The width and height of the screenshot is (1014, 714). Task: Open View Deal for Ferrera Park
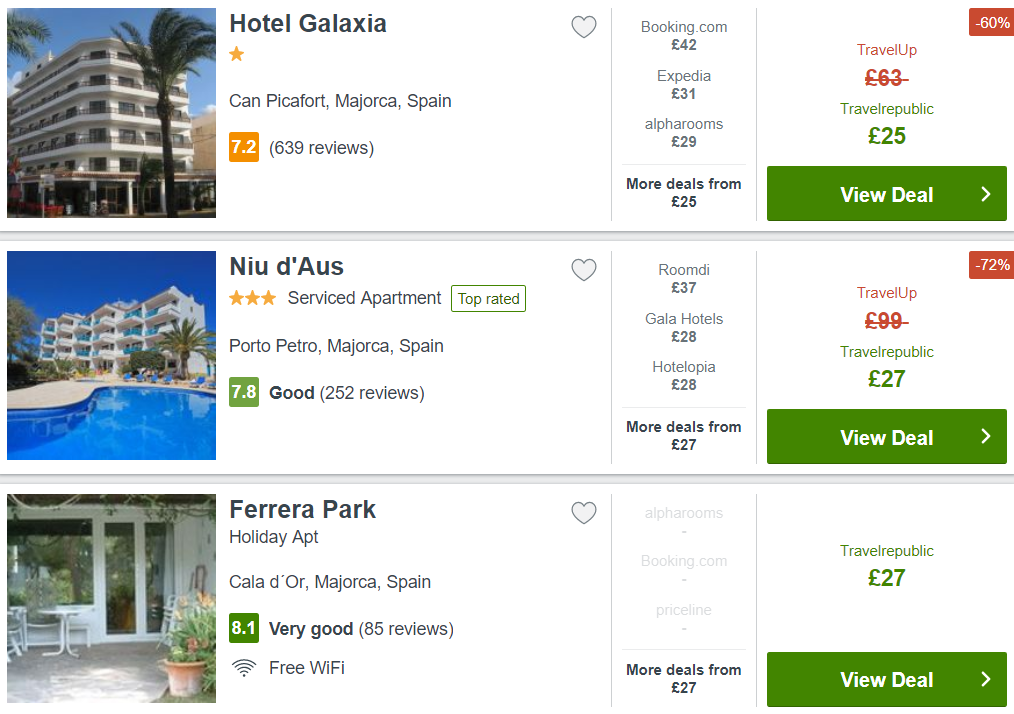[x=887, y=680]
